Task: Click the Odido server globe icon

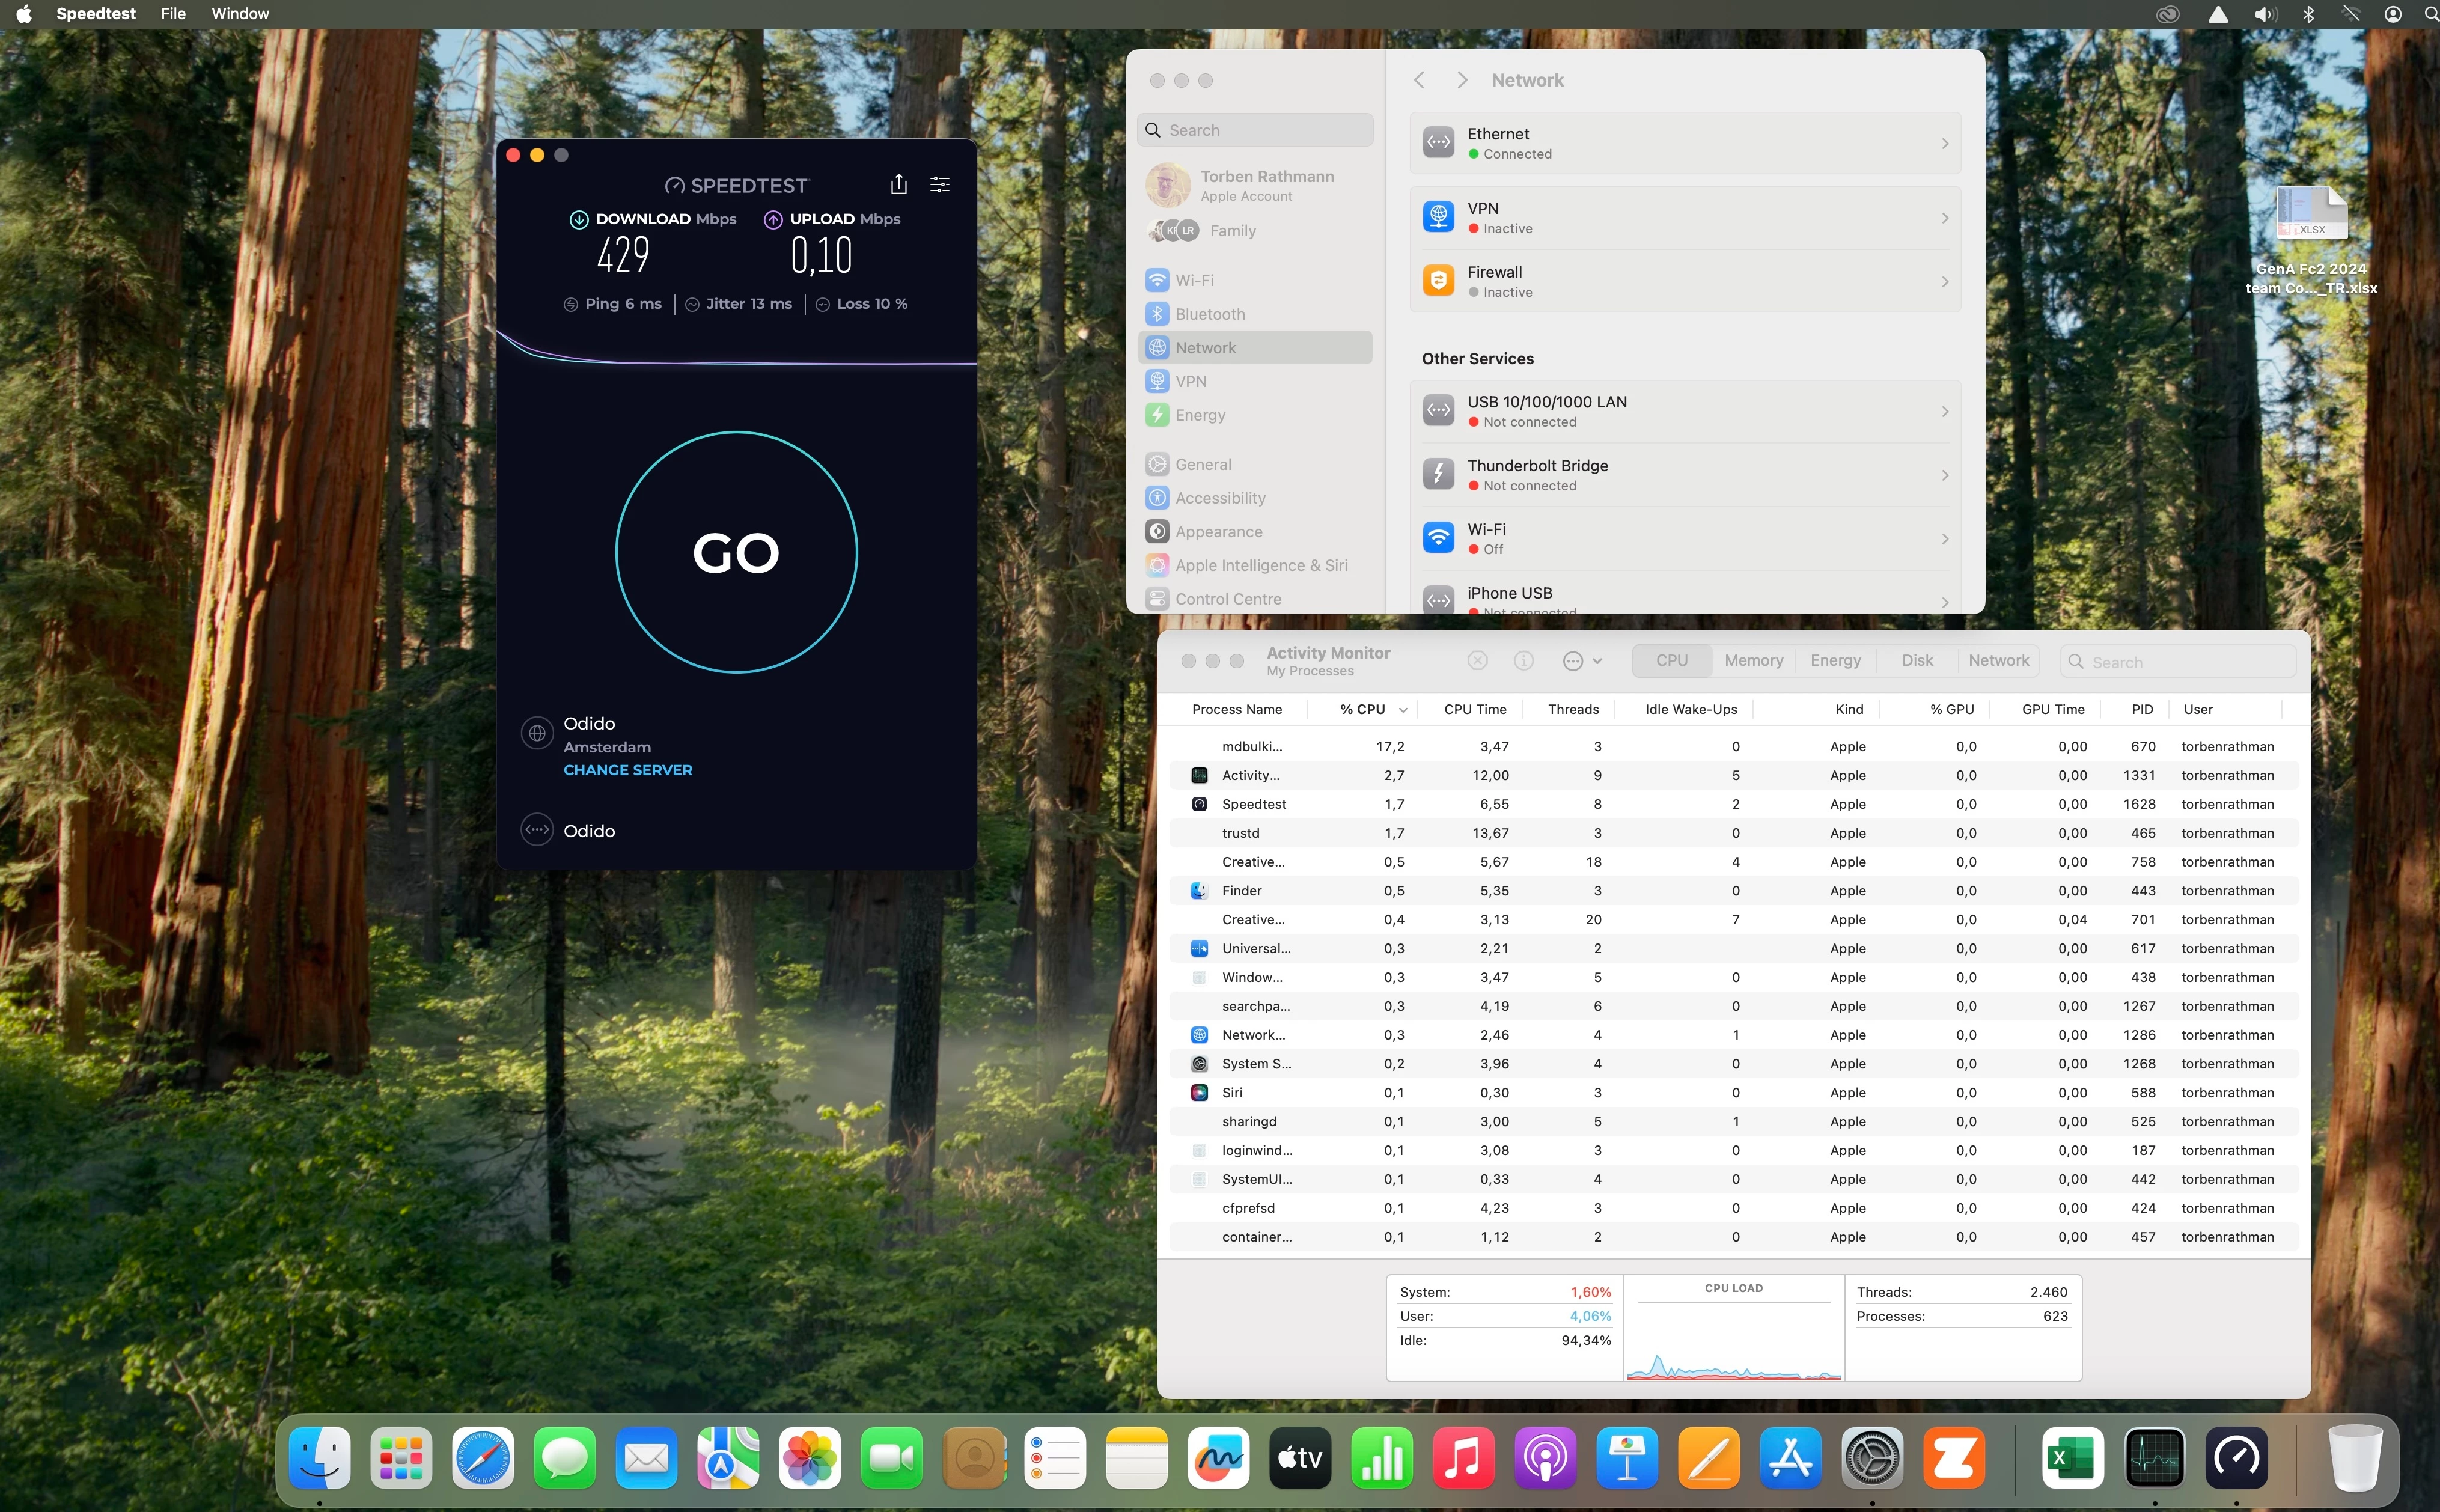Action: pyautogui.click(x=537, y=733)
